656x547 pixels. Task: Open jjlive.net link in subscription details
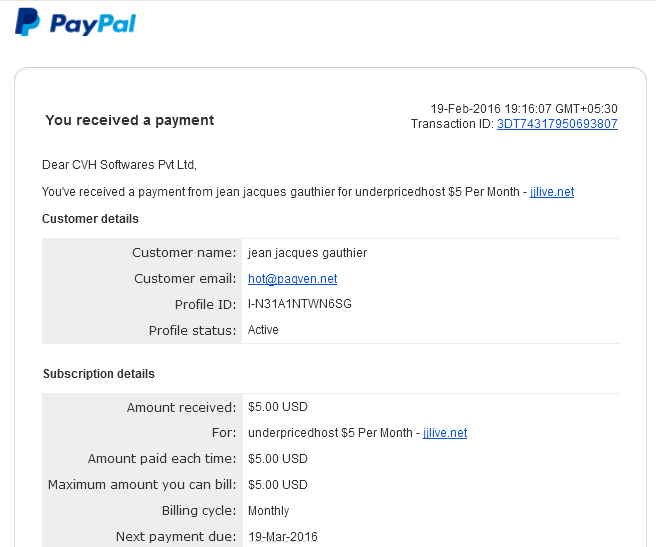(445, 433)
